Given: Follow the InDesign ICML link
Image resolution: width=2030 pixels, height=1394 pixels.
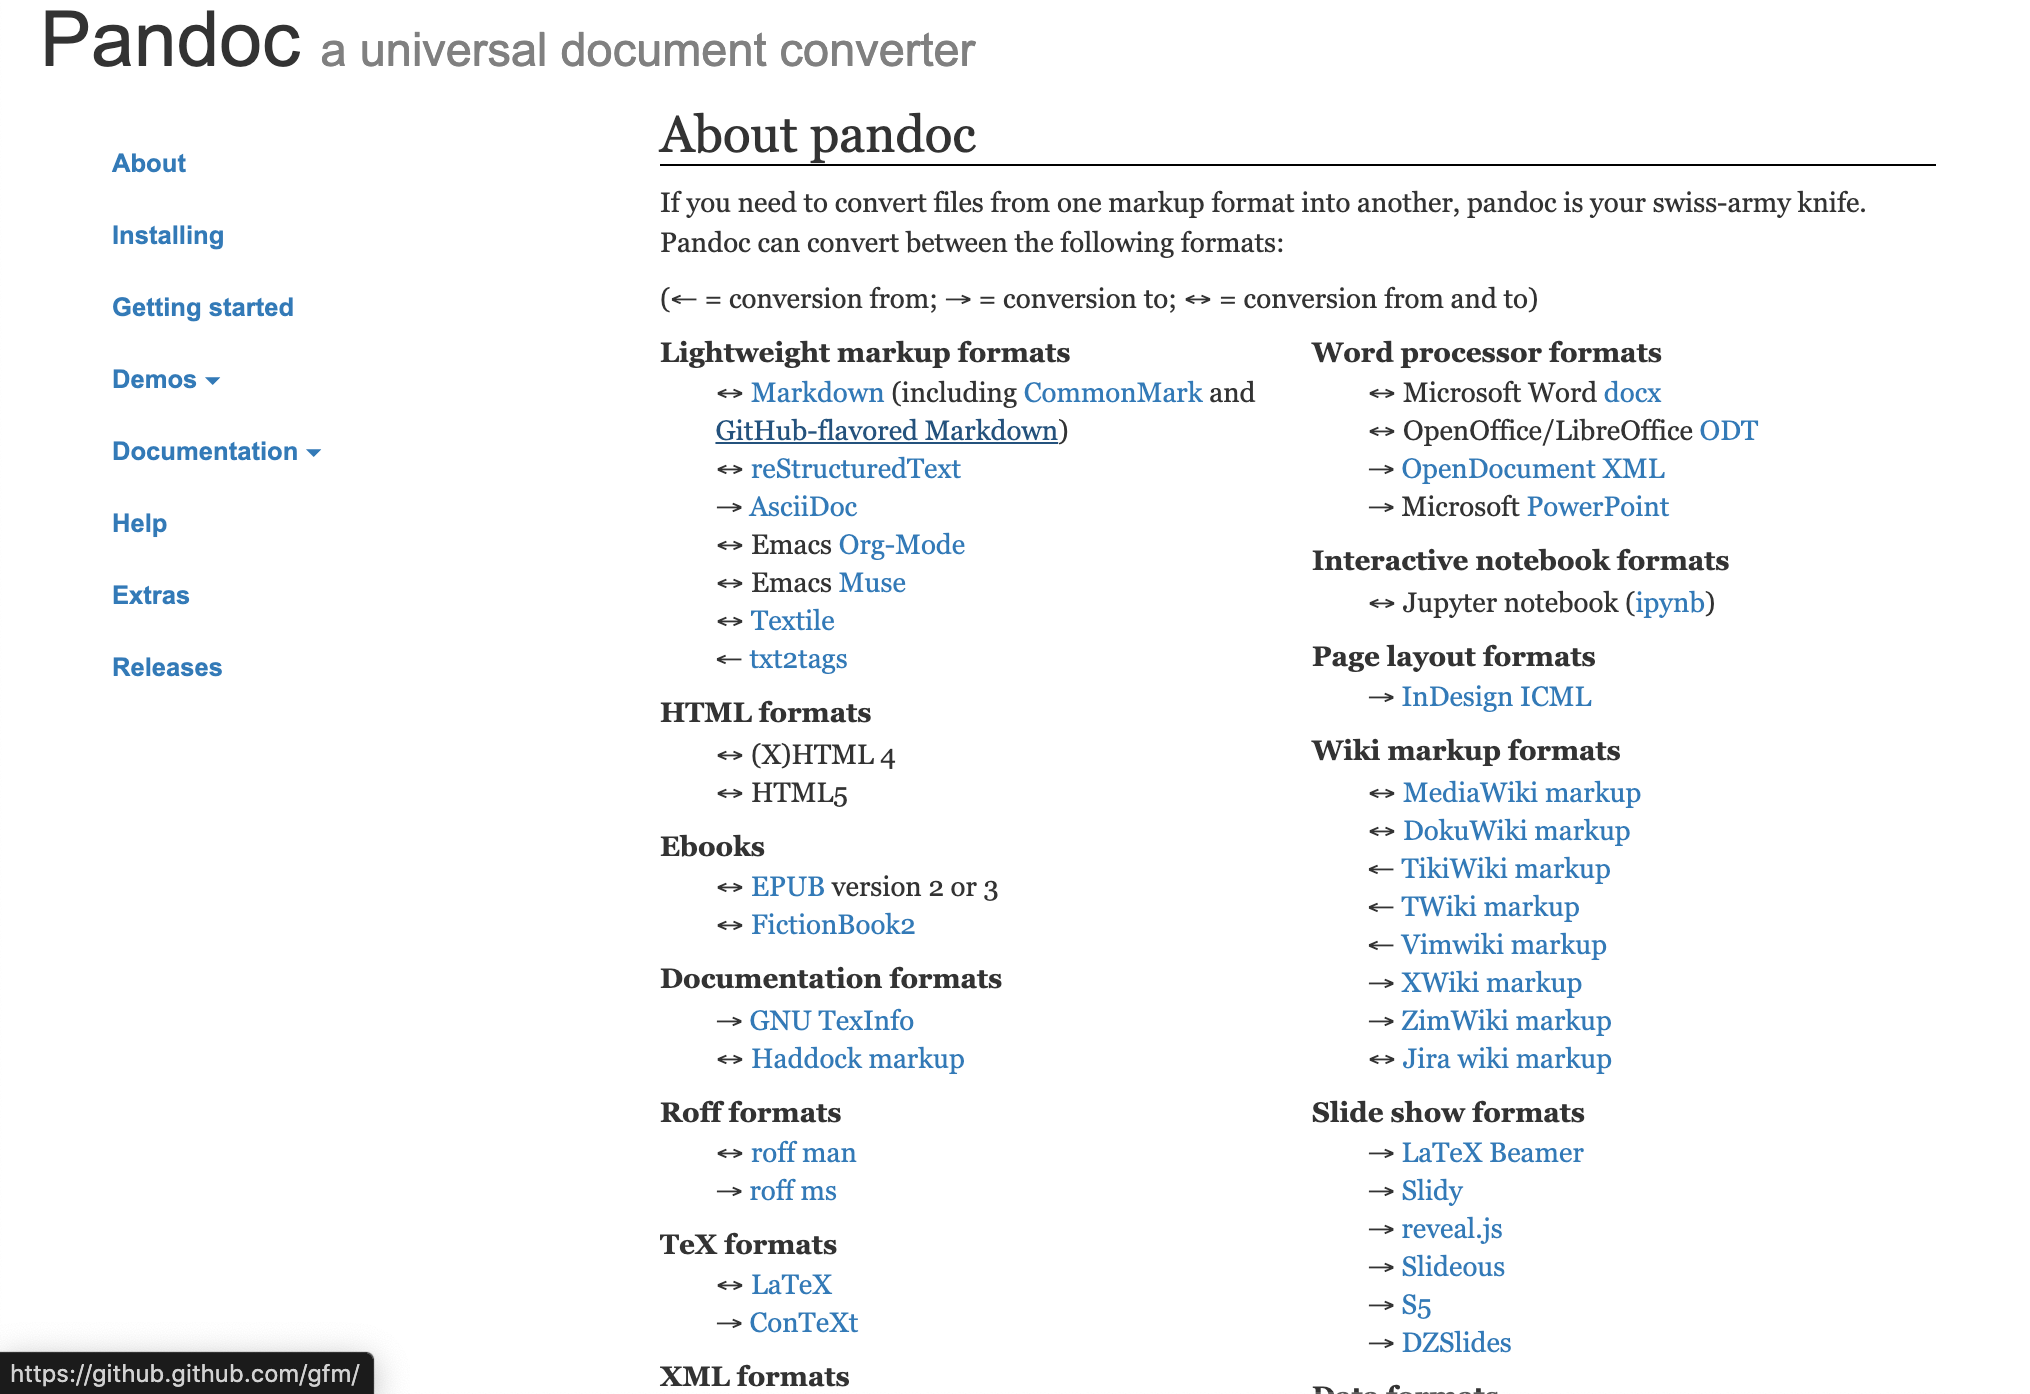Looking at the screenshot, I should click(1496, 697).
